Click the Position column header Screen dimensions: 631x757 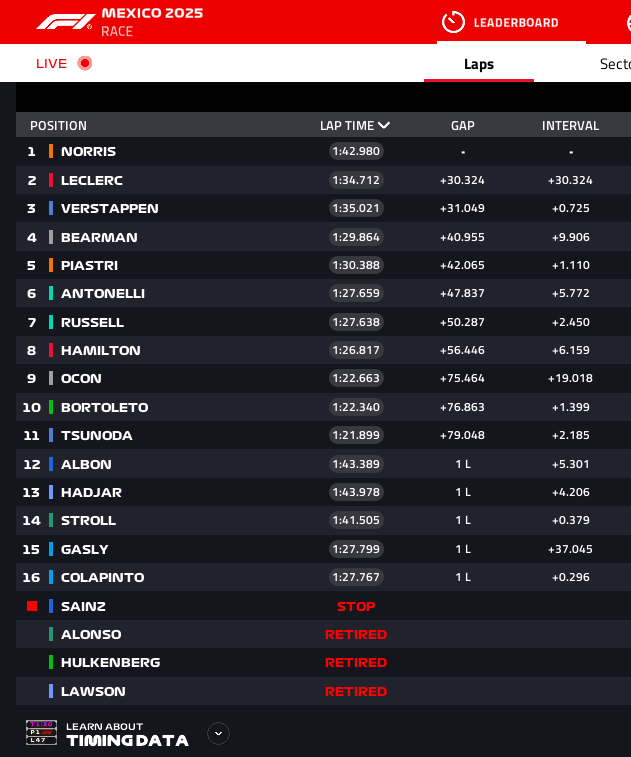pyautogui.click(x=58, y=126)
